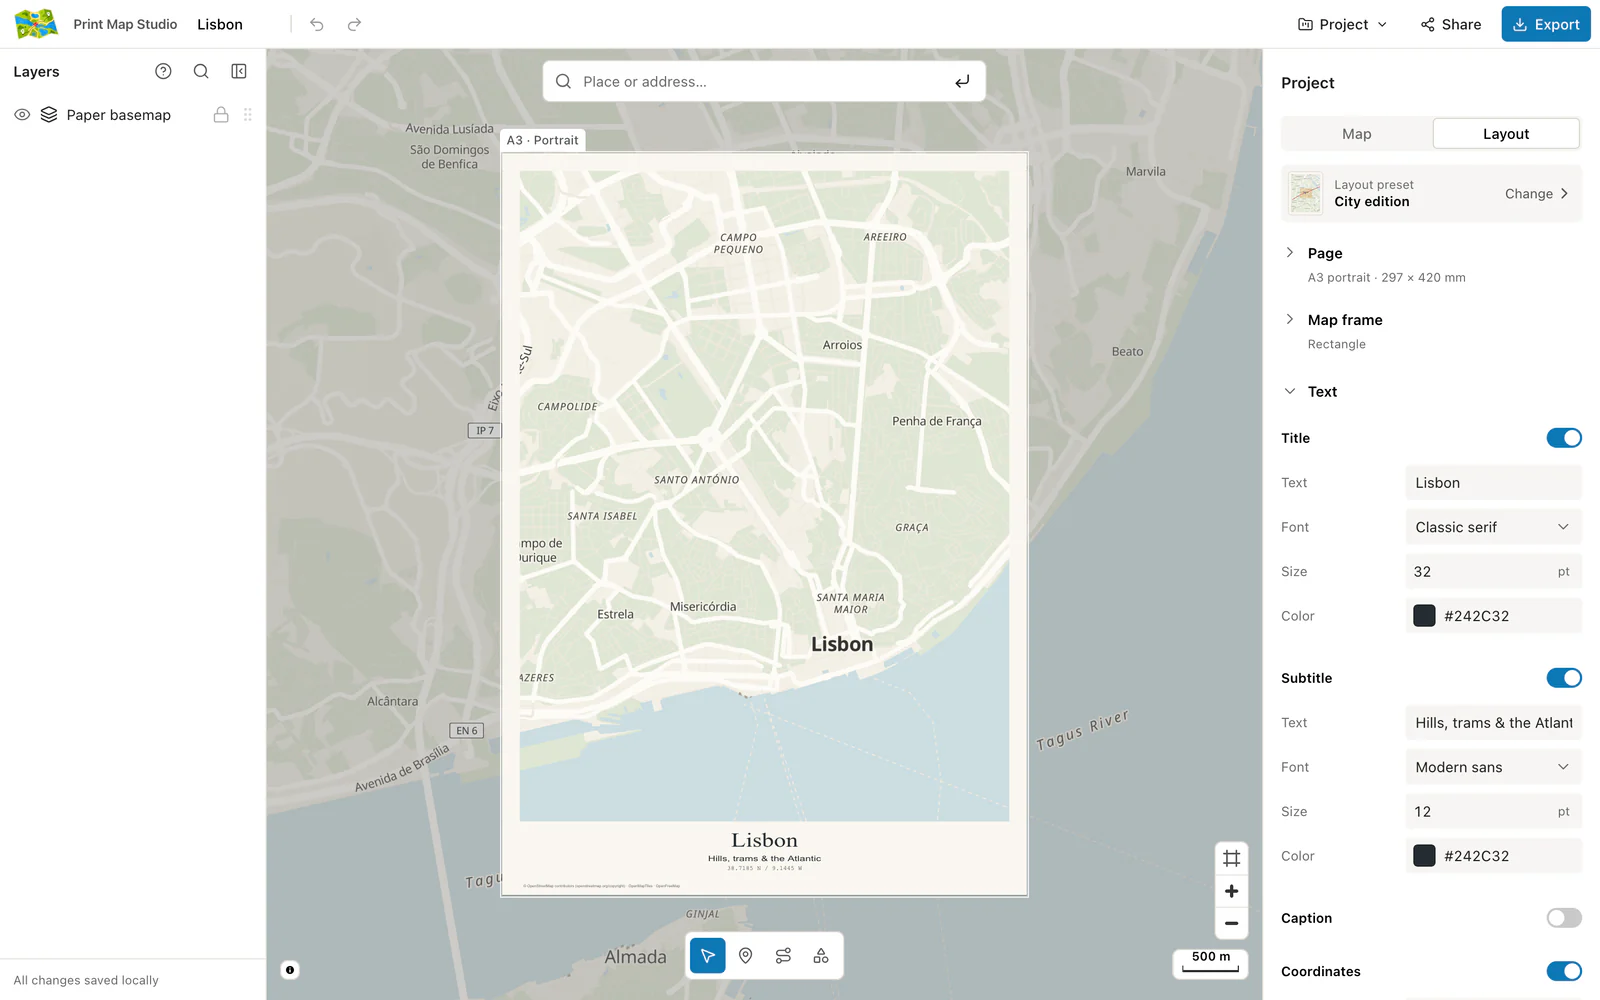This screenshot has width=1600, height=1000.
Task: Turn off the Subtitle toggle
Action: pyautogui.click(x=1564, y=678)
